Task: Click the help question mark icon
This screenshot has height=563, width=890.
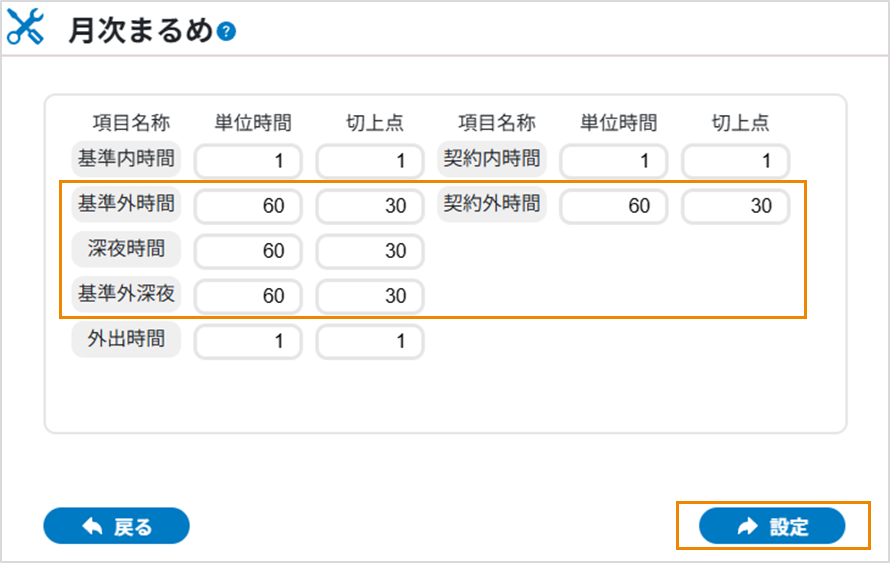Action: (x=226, y=31)
